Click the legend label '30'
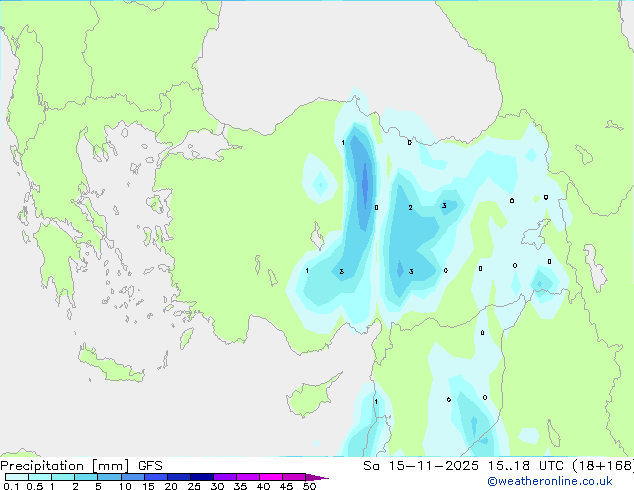 (x=217, y=486)
